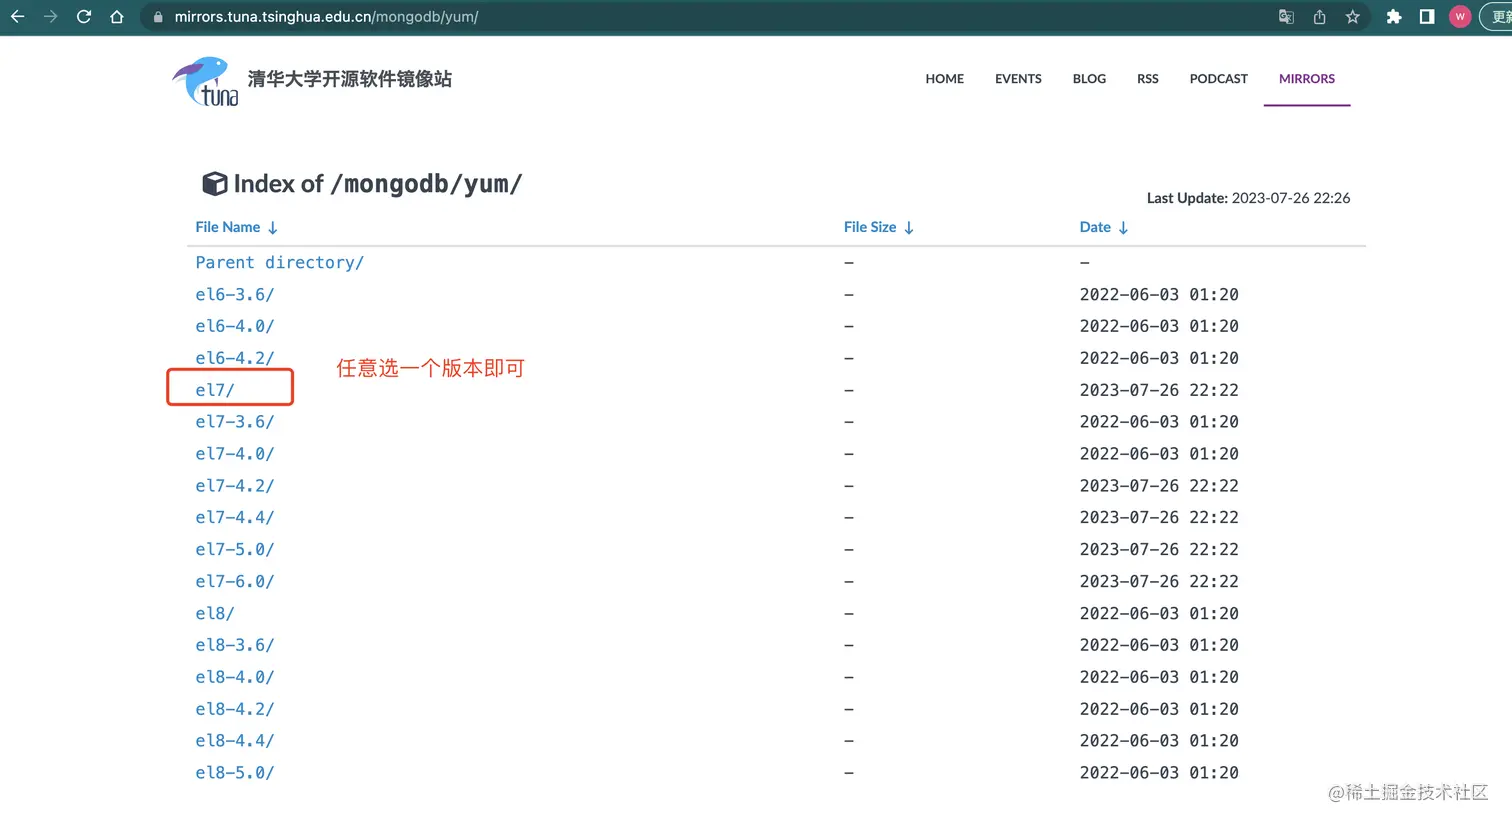Click the date in the el6-3.6/ row
The height and width of the screenshot is (826, 1512).
click(x=1159, y=295)
